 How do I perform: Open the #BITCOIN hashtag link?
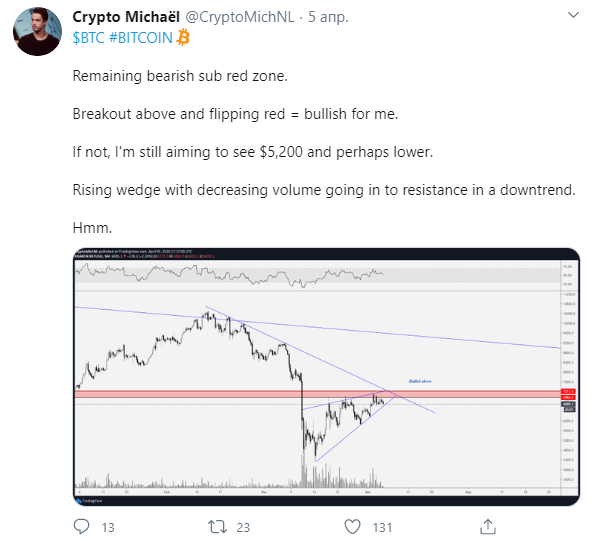point(140,38)
